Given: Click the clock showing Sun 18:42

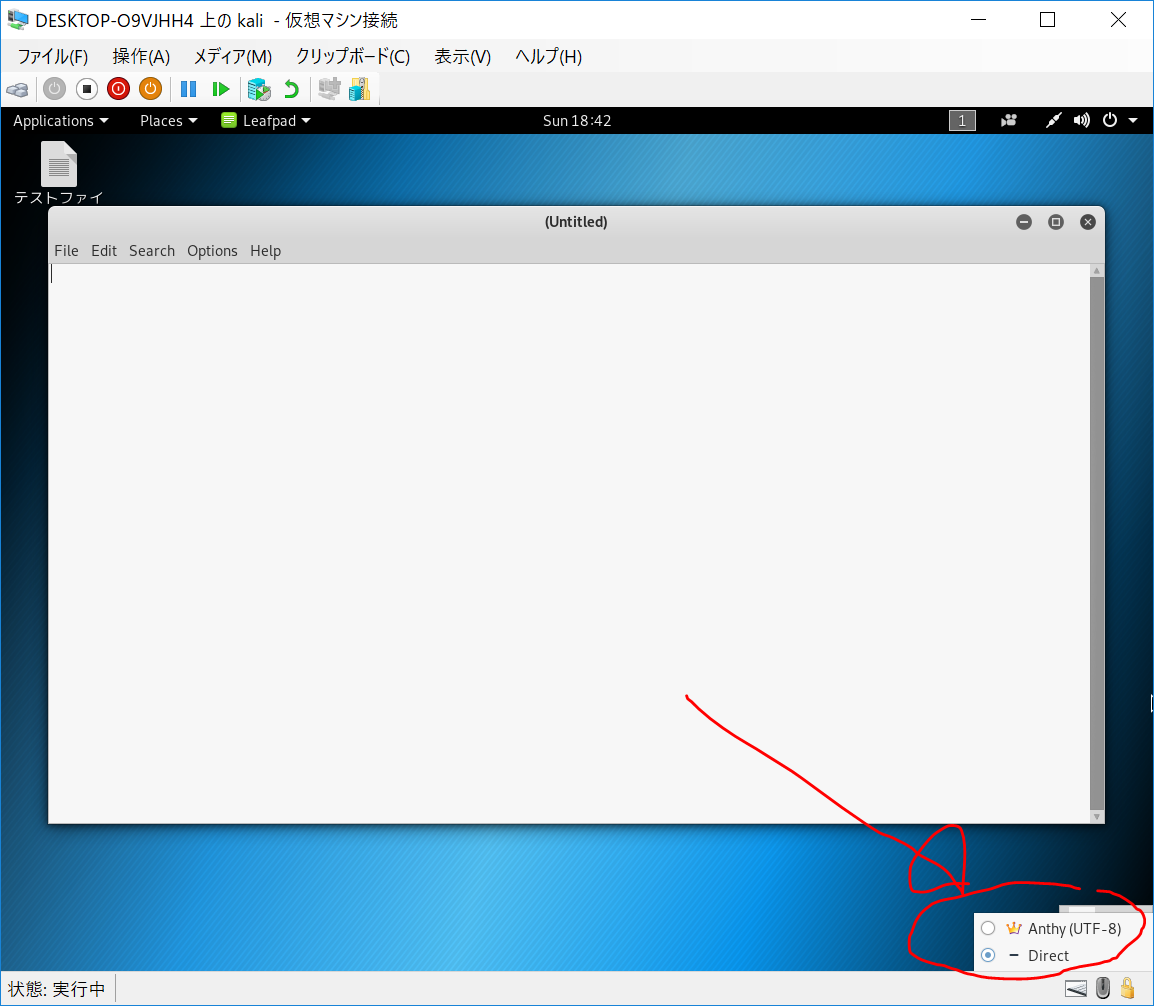Looking at the screenshot, I should (577, 121).
